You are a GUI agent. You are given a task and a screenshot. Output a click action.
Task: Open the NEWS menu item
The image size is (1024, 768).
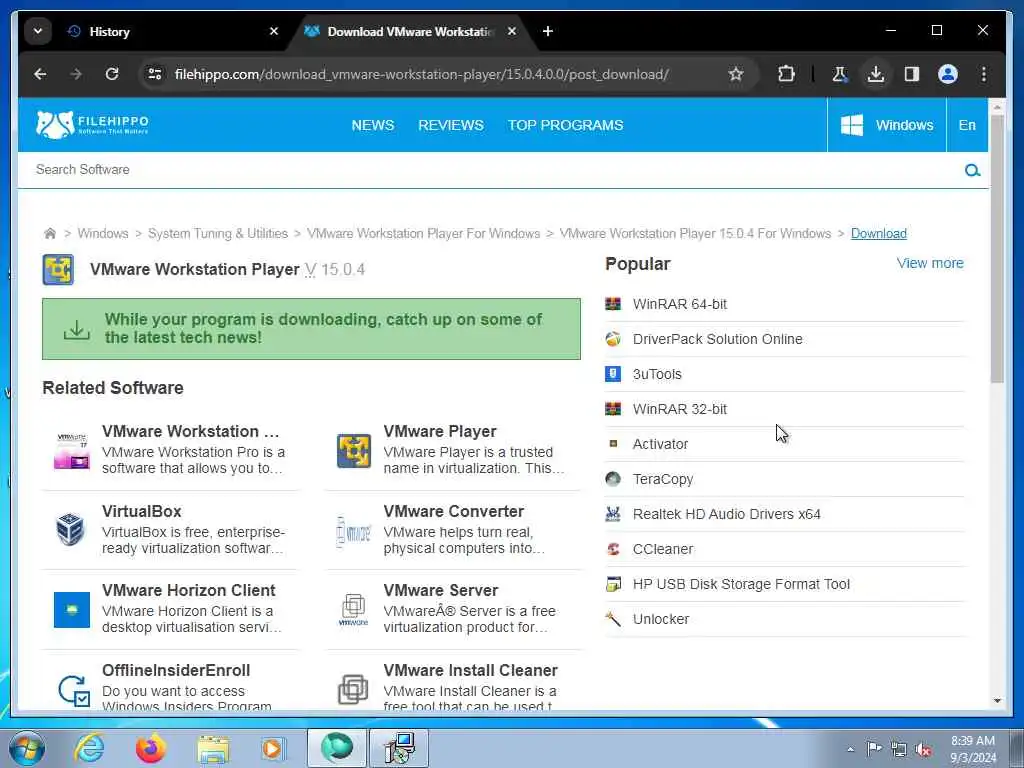coord(373,125)
